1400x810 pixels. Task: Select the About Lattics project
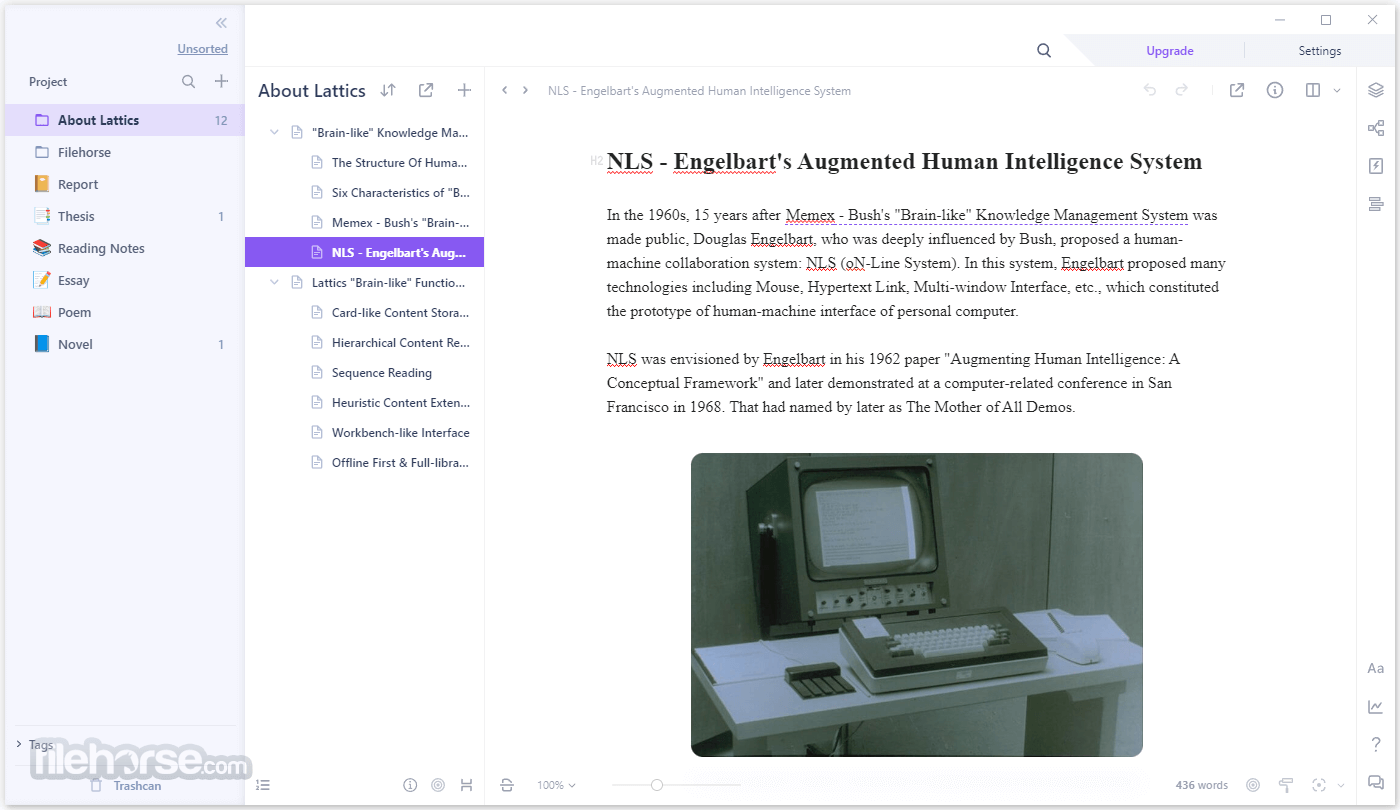pos(125,120)
